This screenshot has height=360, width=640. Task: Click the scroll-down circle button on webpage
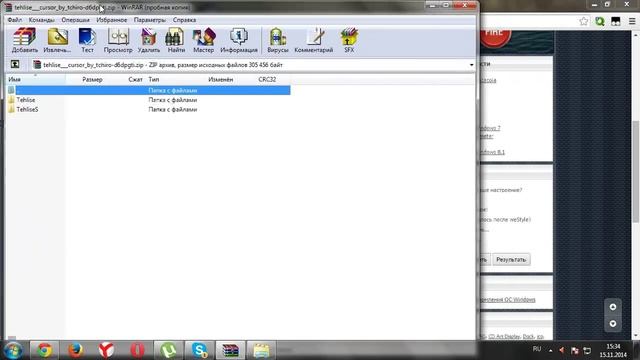click(x=613, y=324)
